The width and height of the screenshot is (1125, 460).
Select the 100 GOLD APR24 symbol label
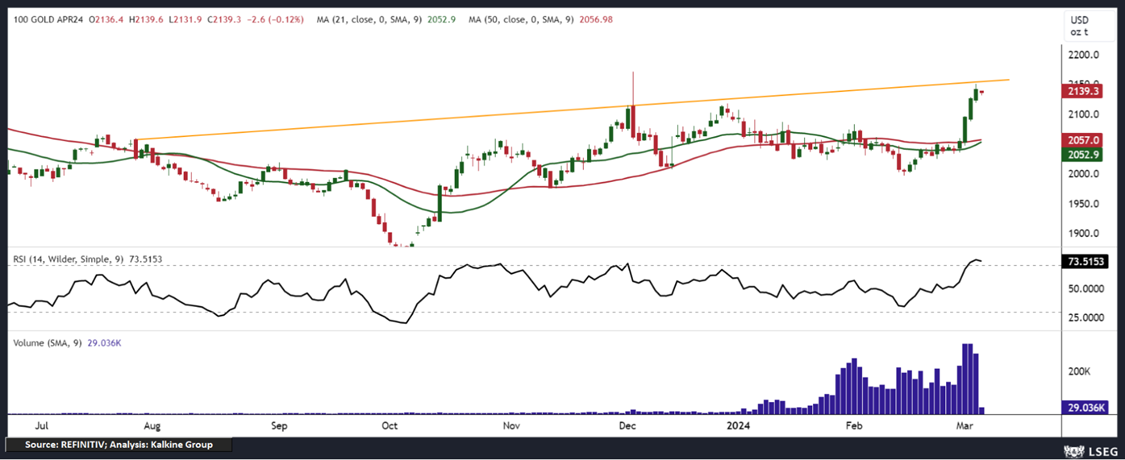47,20
